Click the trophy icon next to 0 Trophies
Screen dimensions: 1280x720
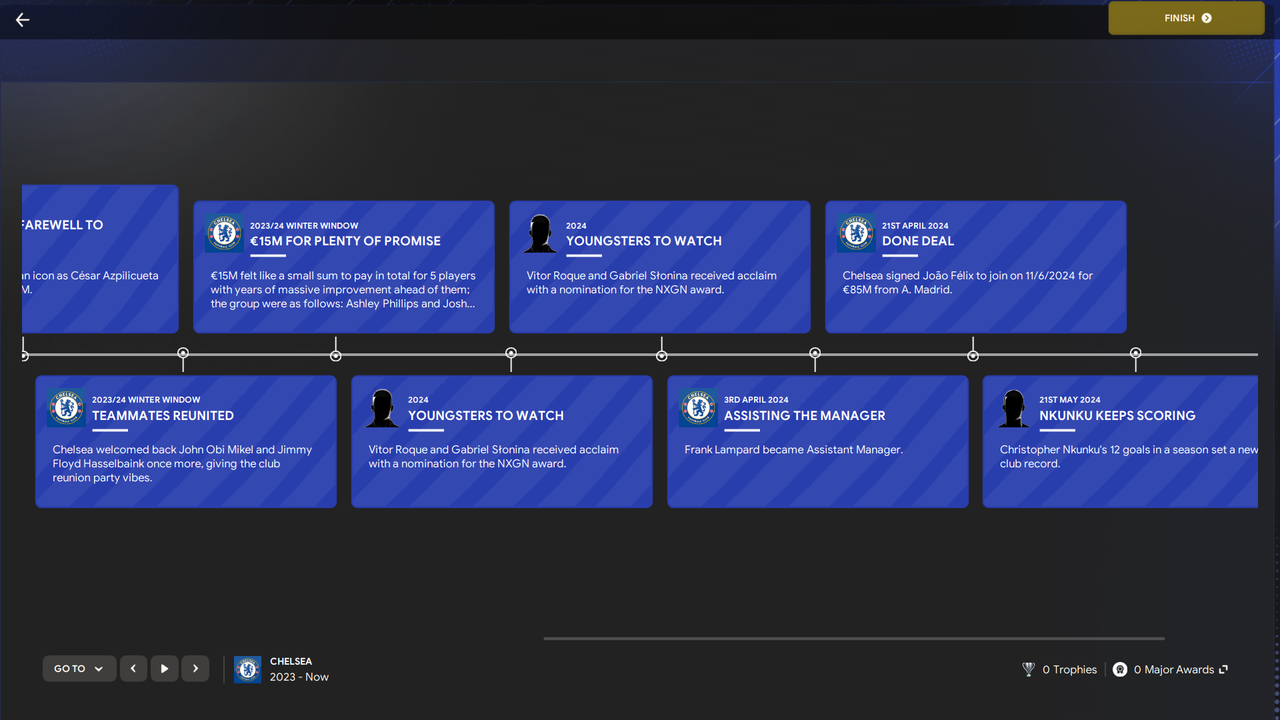tap(1028, 670)
